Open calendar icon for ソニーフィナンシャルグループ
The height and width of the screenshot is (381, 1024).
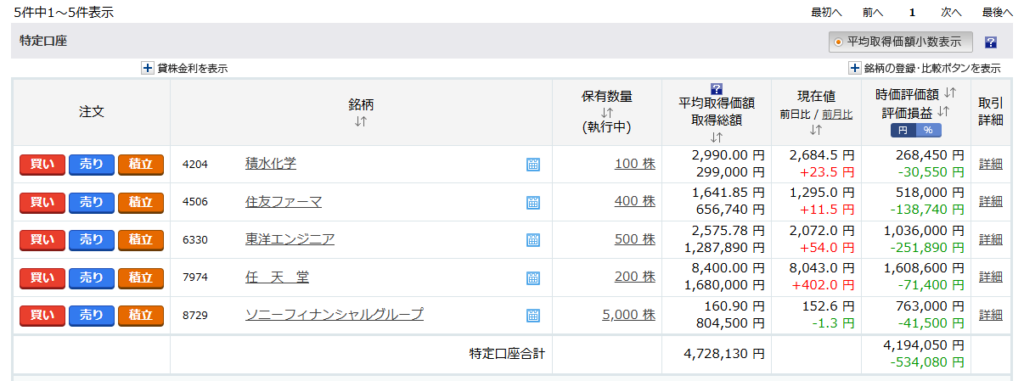point(533,316)
